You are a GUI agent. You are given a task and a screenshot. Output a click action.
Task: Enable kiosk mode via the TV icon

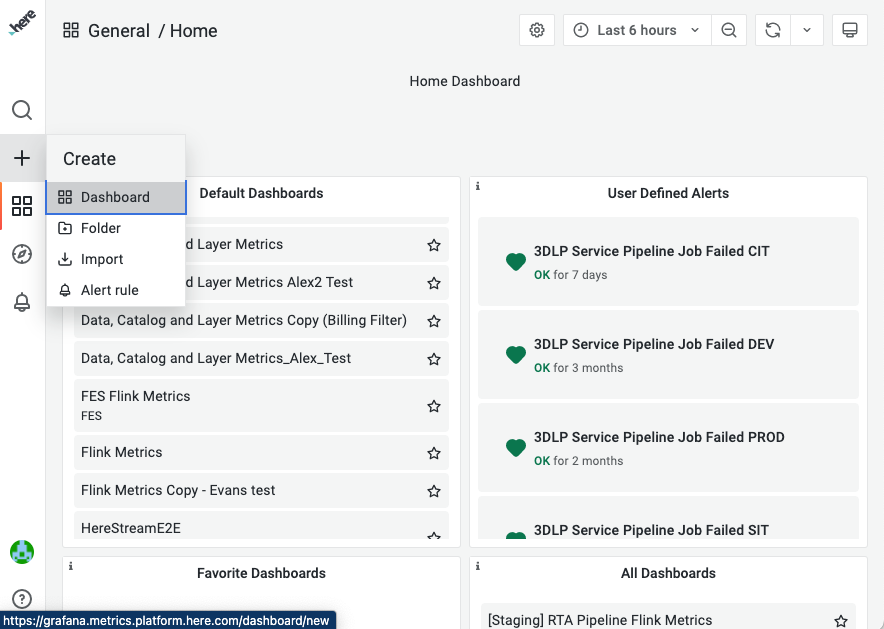(849, 30)
